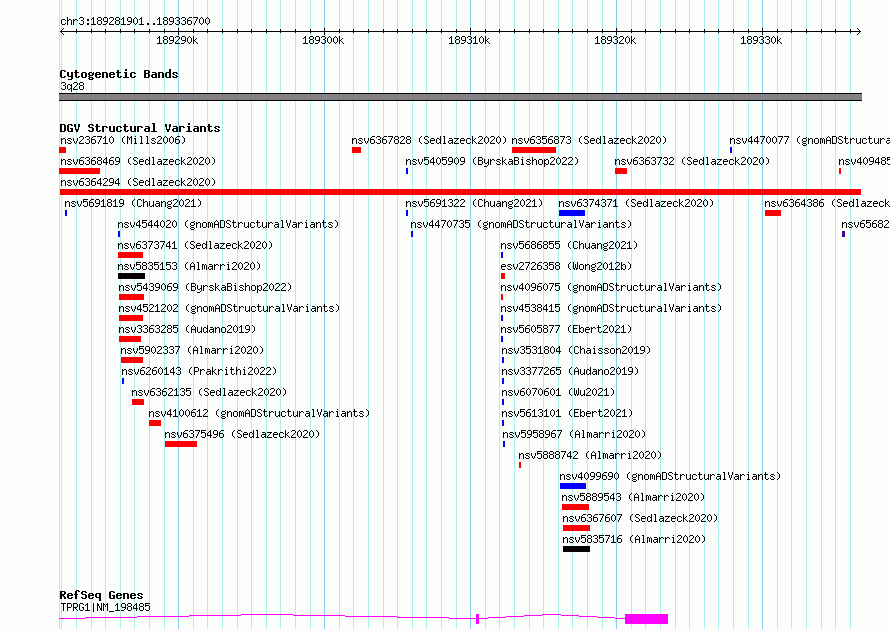Click variant label nsv5835153 (Almarri2020)
The image size is (890, 629).
click(x=189, y=266)
